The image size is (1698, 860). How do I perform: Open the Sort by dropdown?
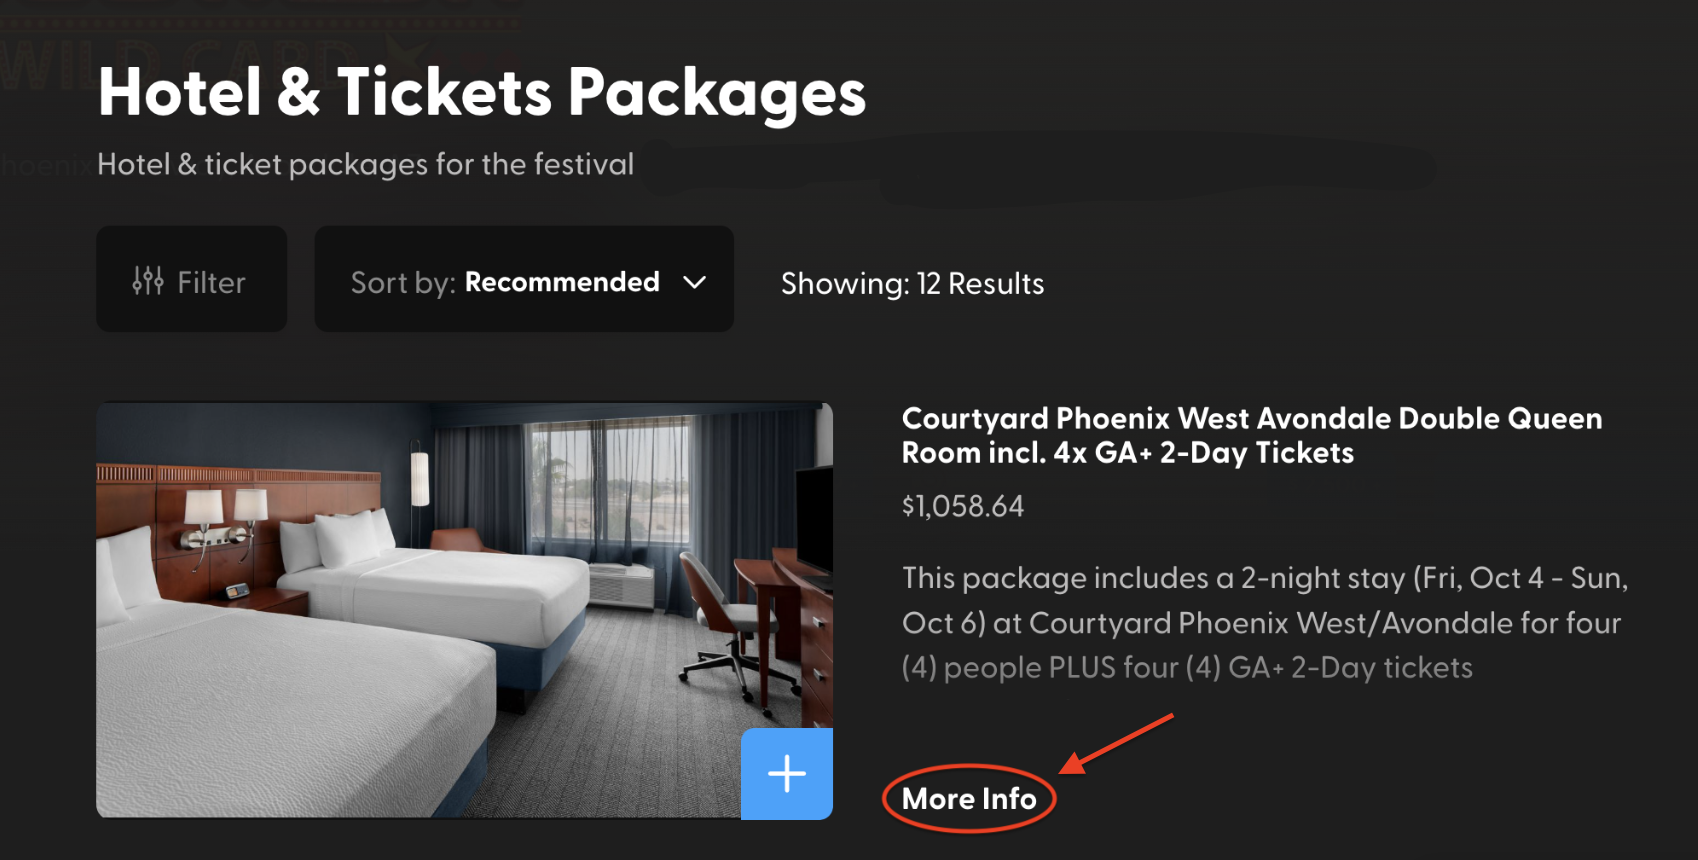[x=523, y=280]
